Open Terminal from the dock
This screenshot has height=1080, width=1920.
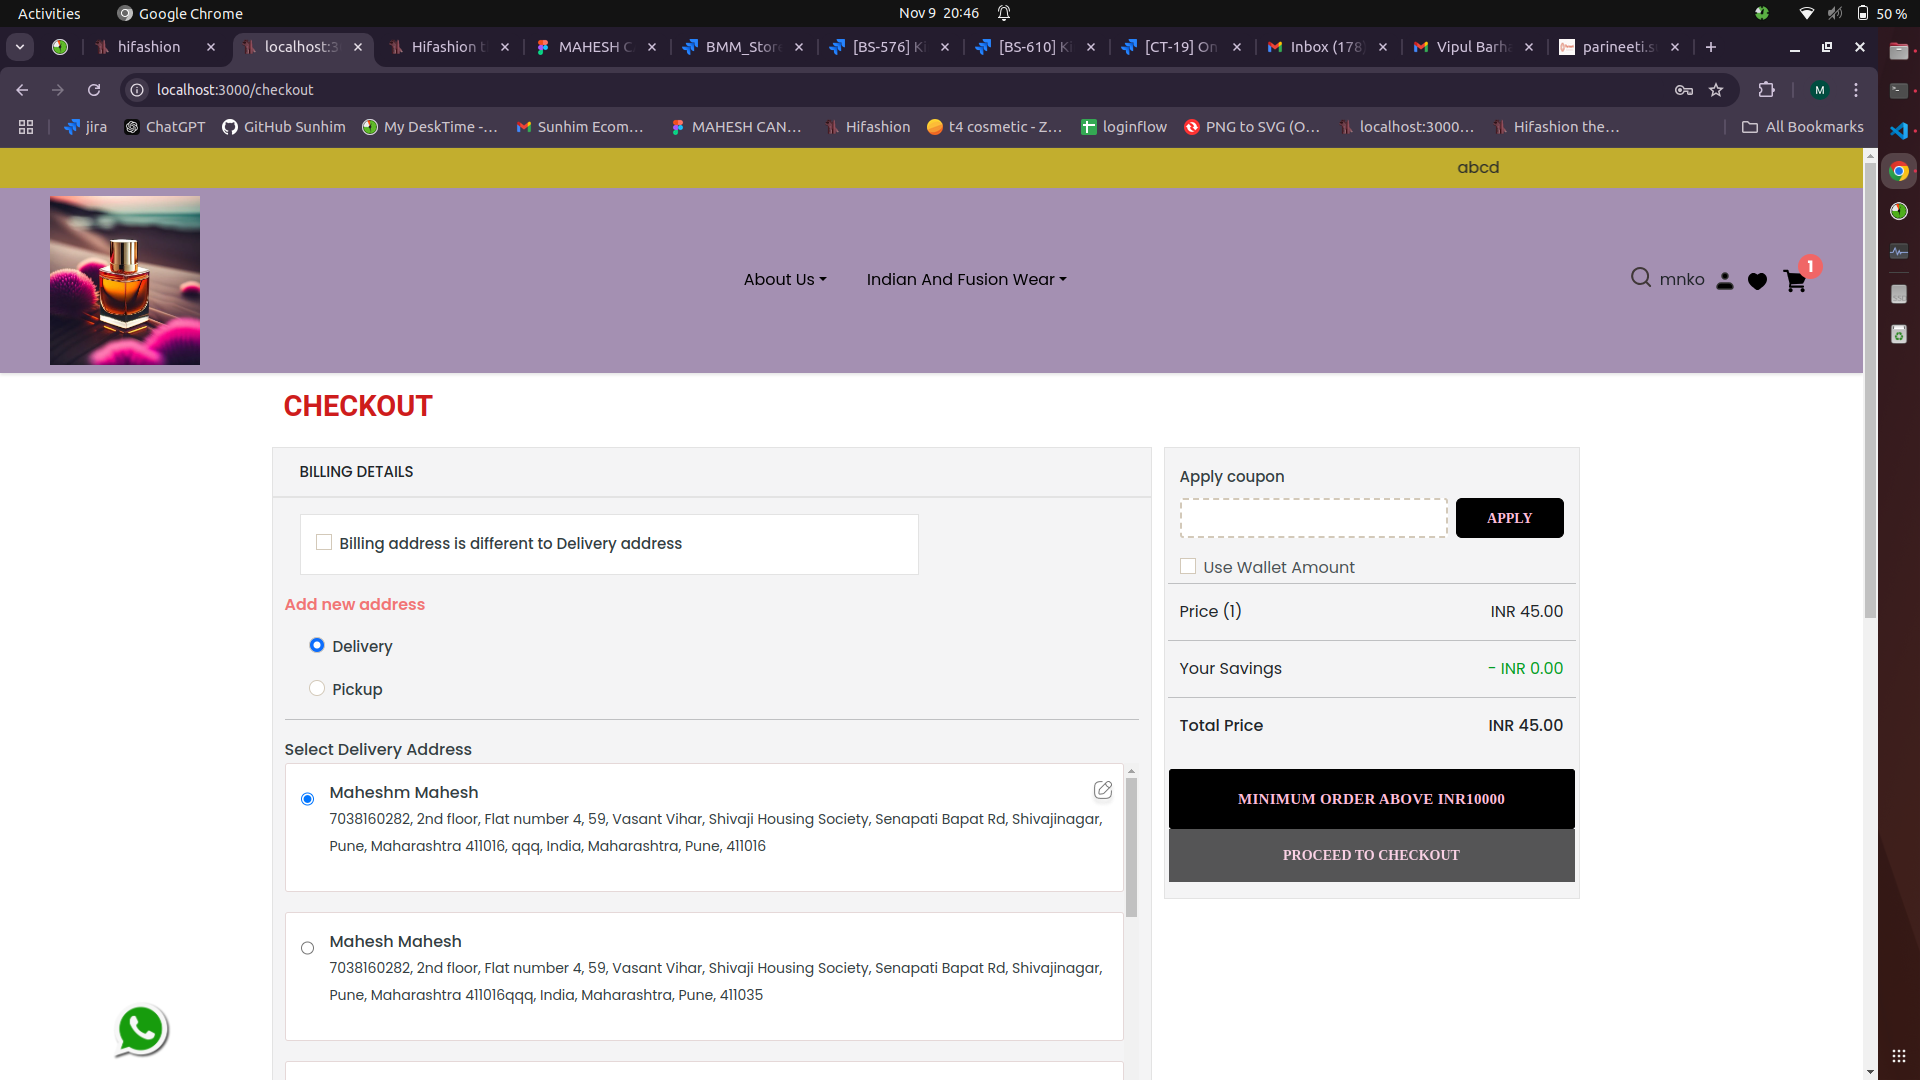click(x=1899, y=91)
